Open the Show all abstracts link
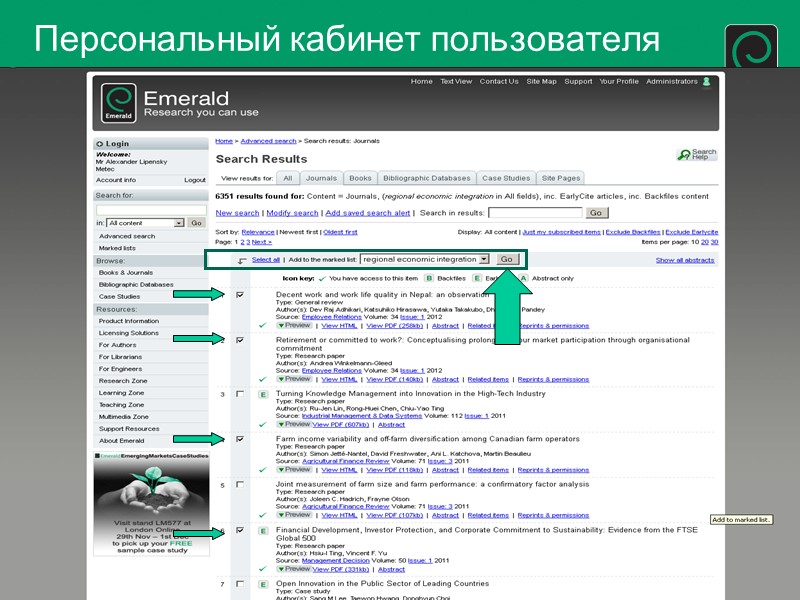The width and height of the screenshot is (800, 600). point(686,258)
